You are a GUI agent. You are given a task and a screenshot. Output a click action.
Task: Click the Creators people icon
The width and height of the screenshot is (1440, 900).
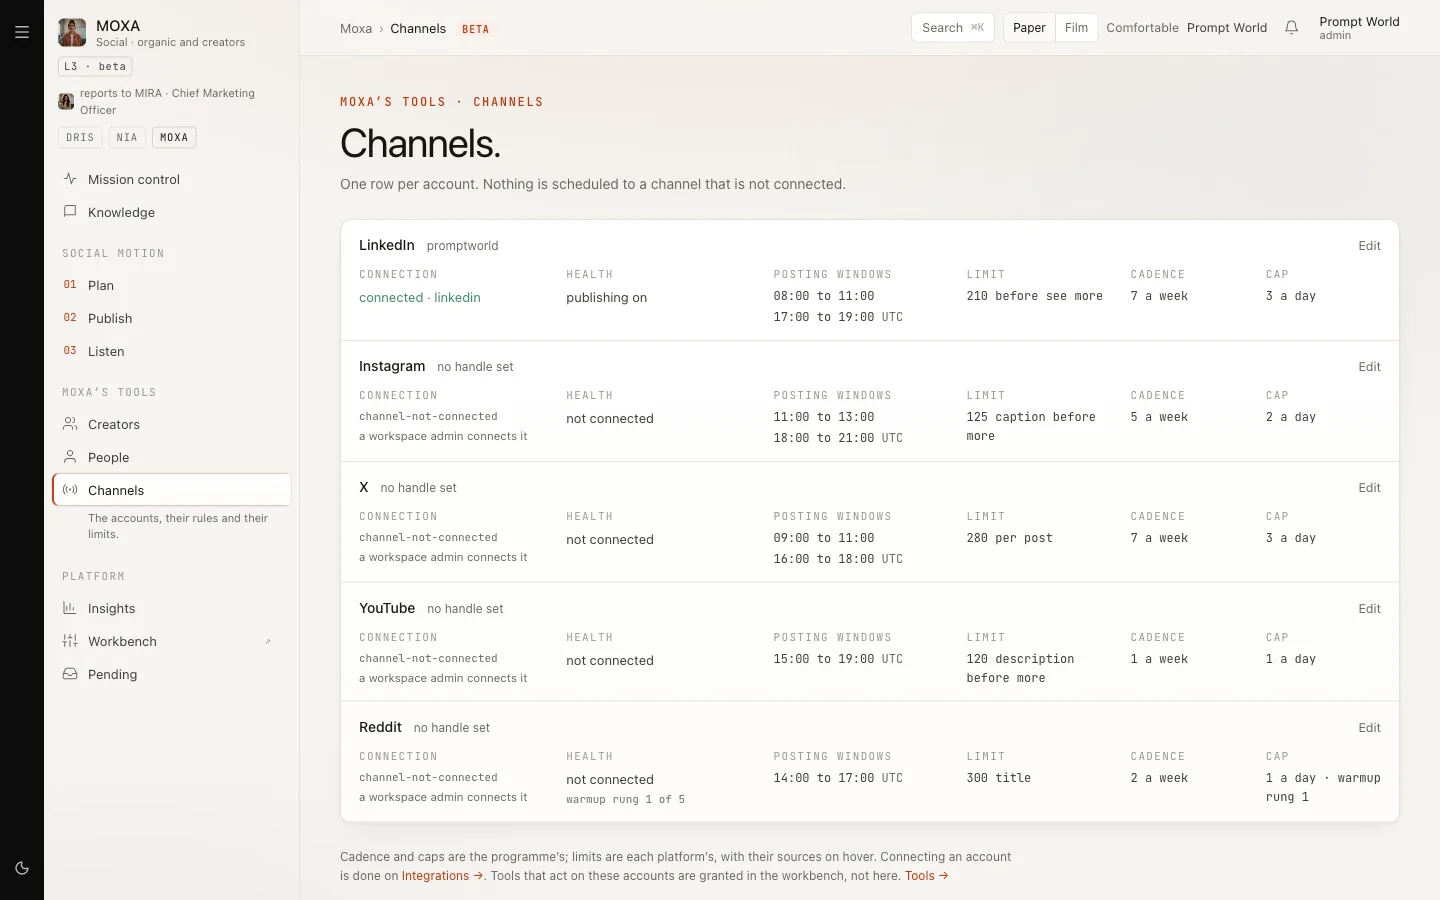pos(70,424)
